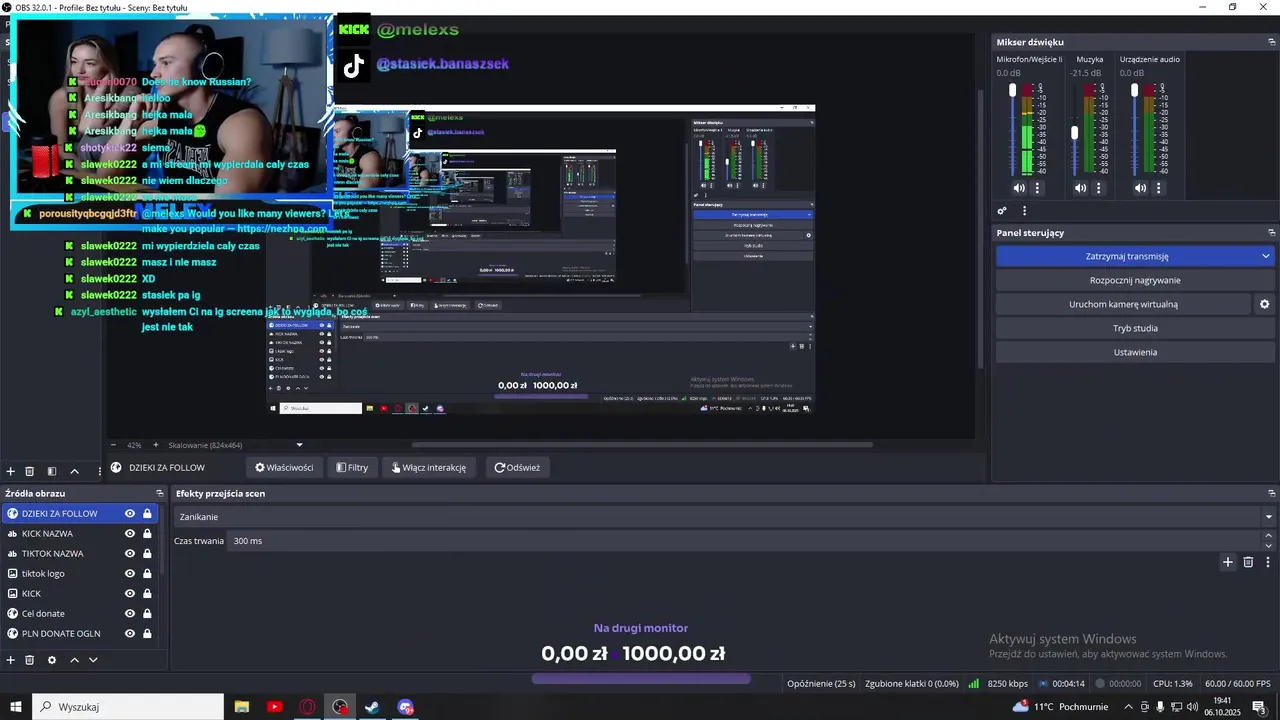This screenshot has height=720, width=1280.
Task: Show hidden system tray icons chevron
Action: pos(1127,707)
